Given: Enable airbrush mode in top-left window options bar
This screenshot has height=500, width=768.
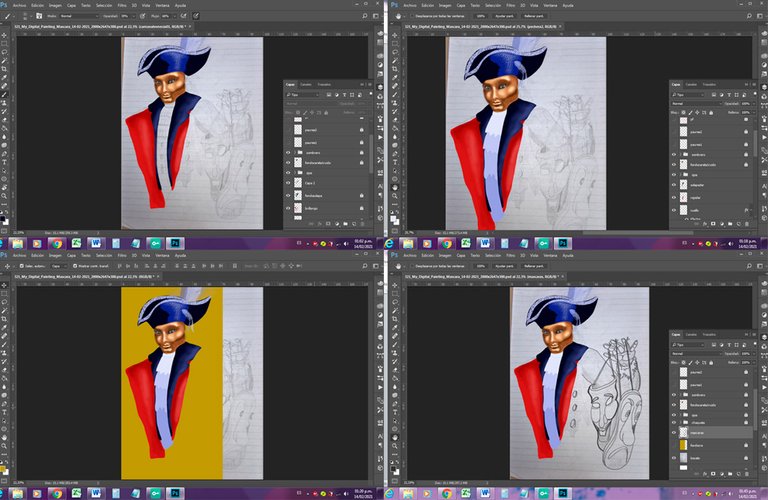Looking at the screenshot, I should click(x=184, y=16).
